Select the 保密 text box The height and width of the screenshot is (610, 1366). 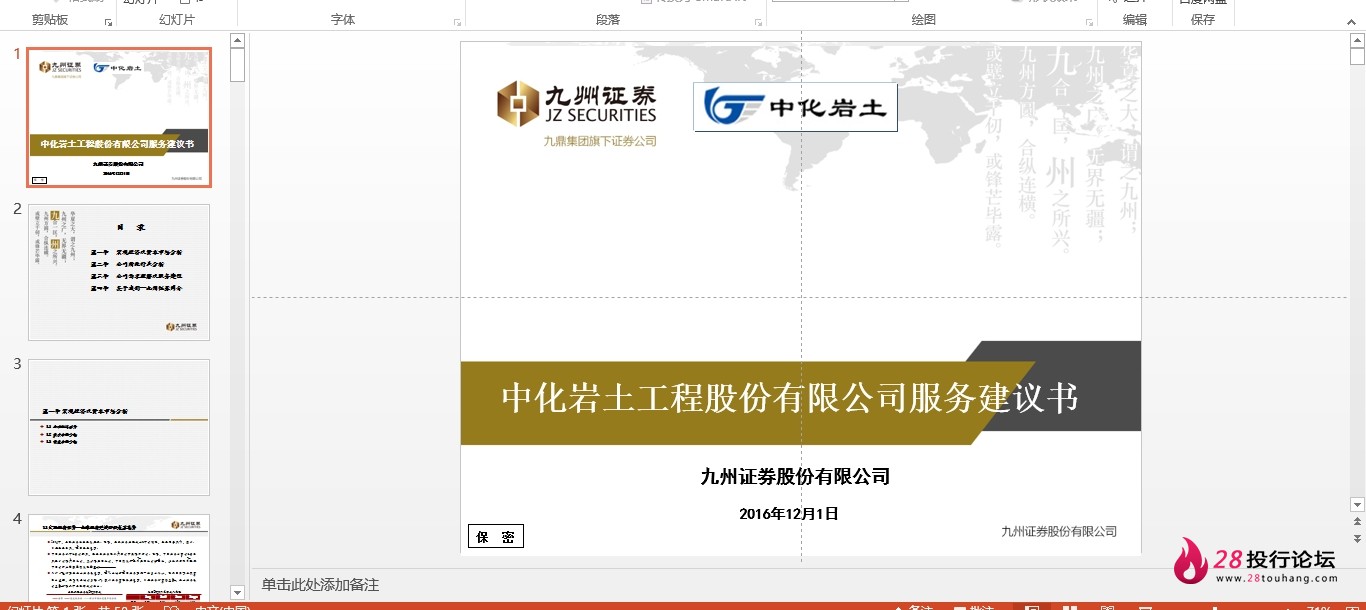pos(496,537)
